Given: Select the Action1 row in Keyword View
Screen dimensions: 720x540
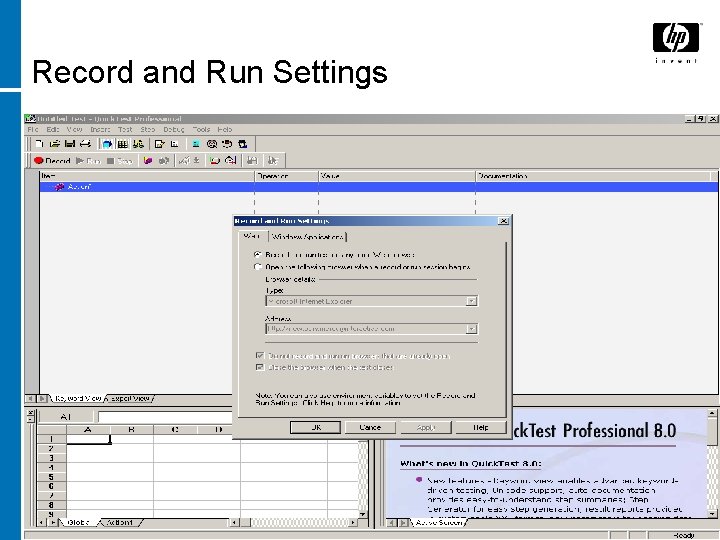Looking at the screenshot, I should pos(378,187).
